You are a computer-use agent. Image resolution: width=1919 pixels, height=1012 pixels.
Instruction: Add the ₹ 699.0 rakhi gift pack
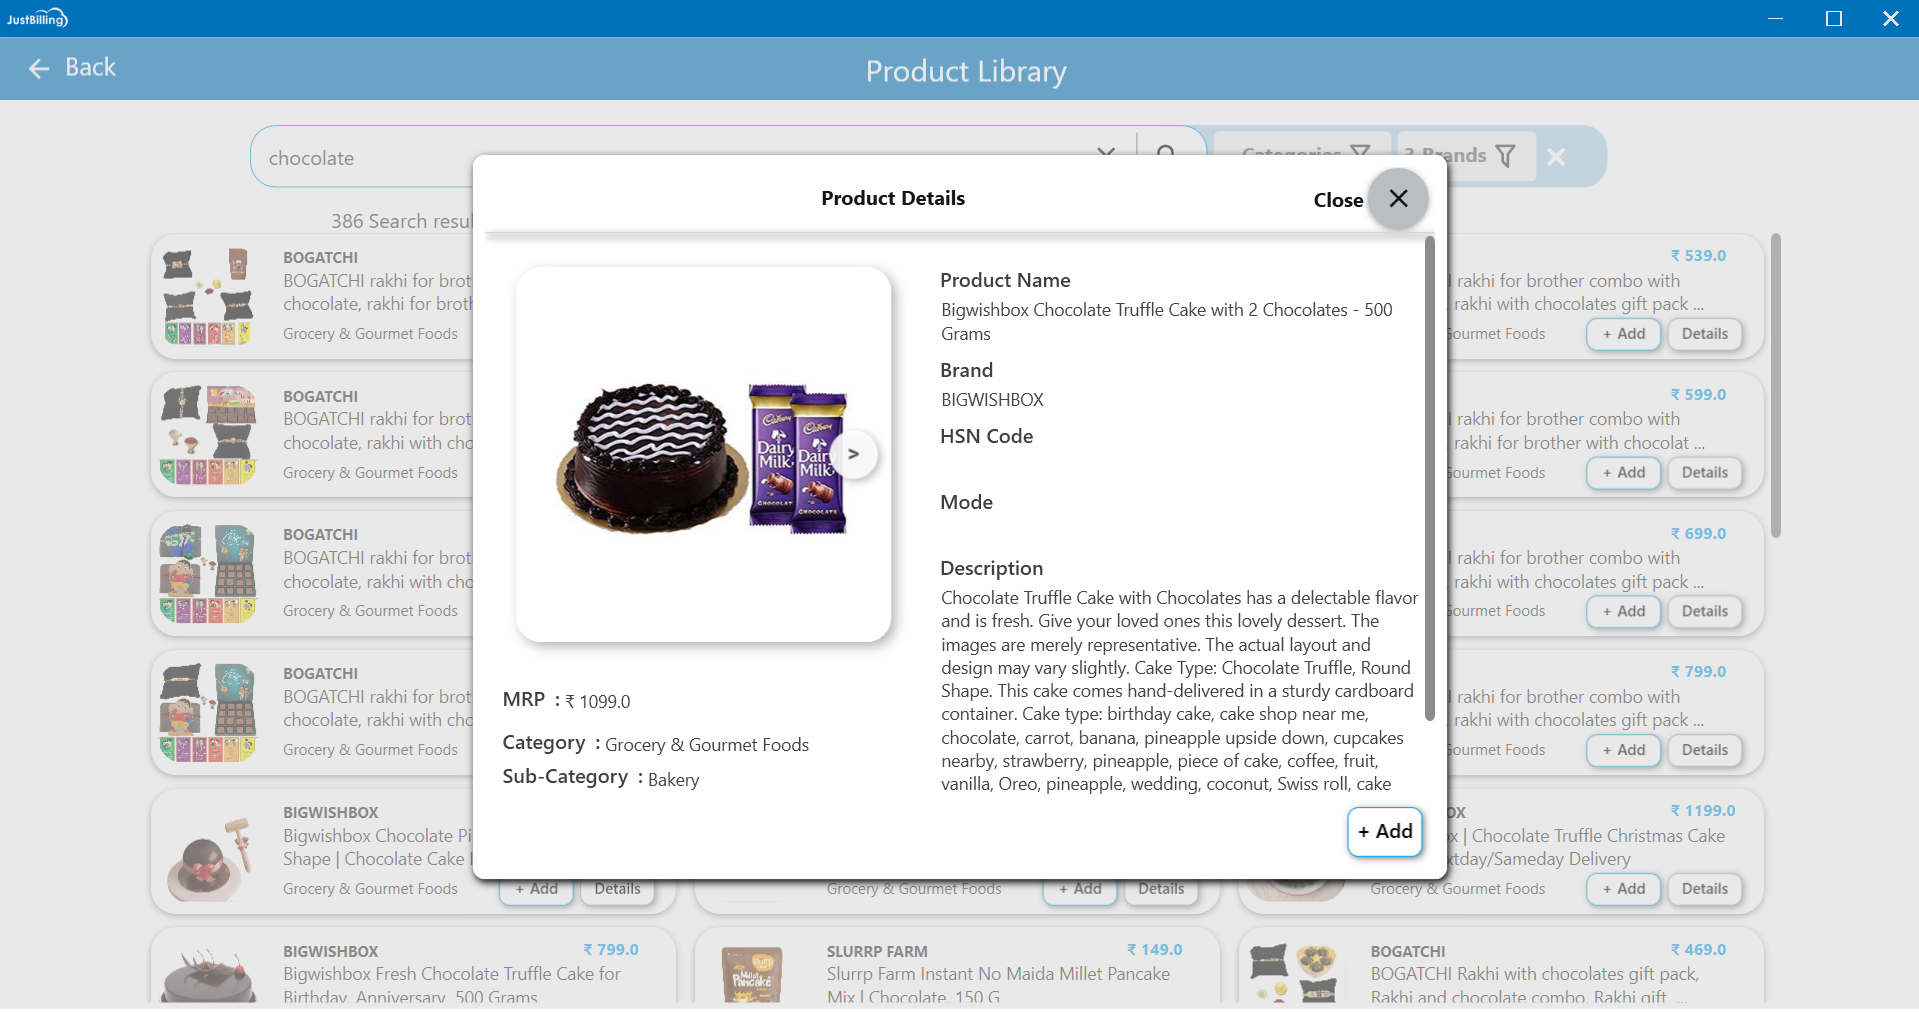[1623, 612]
